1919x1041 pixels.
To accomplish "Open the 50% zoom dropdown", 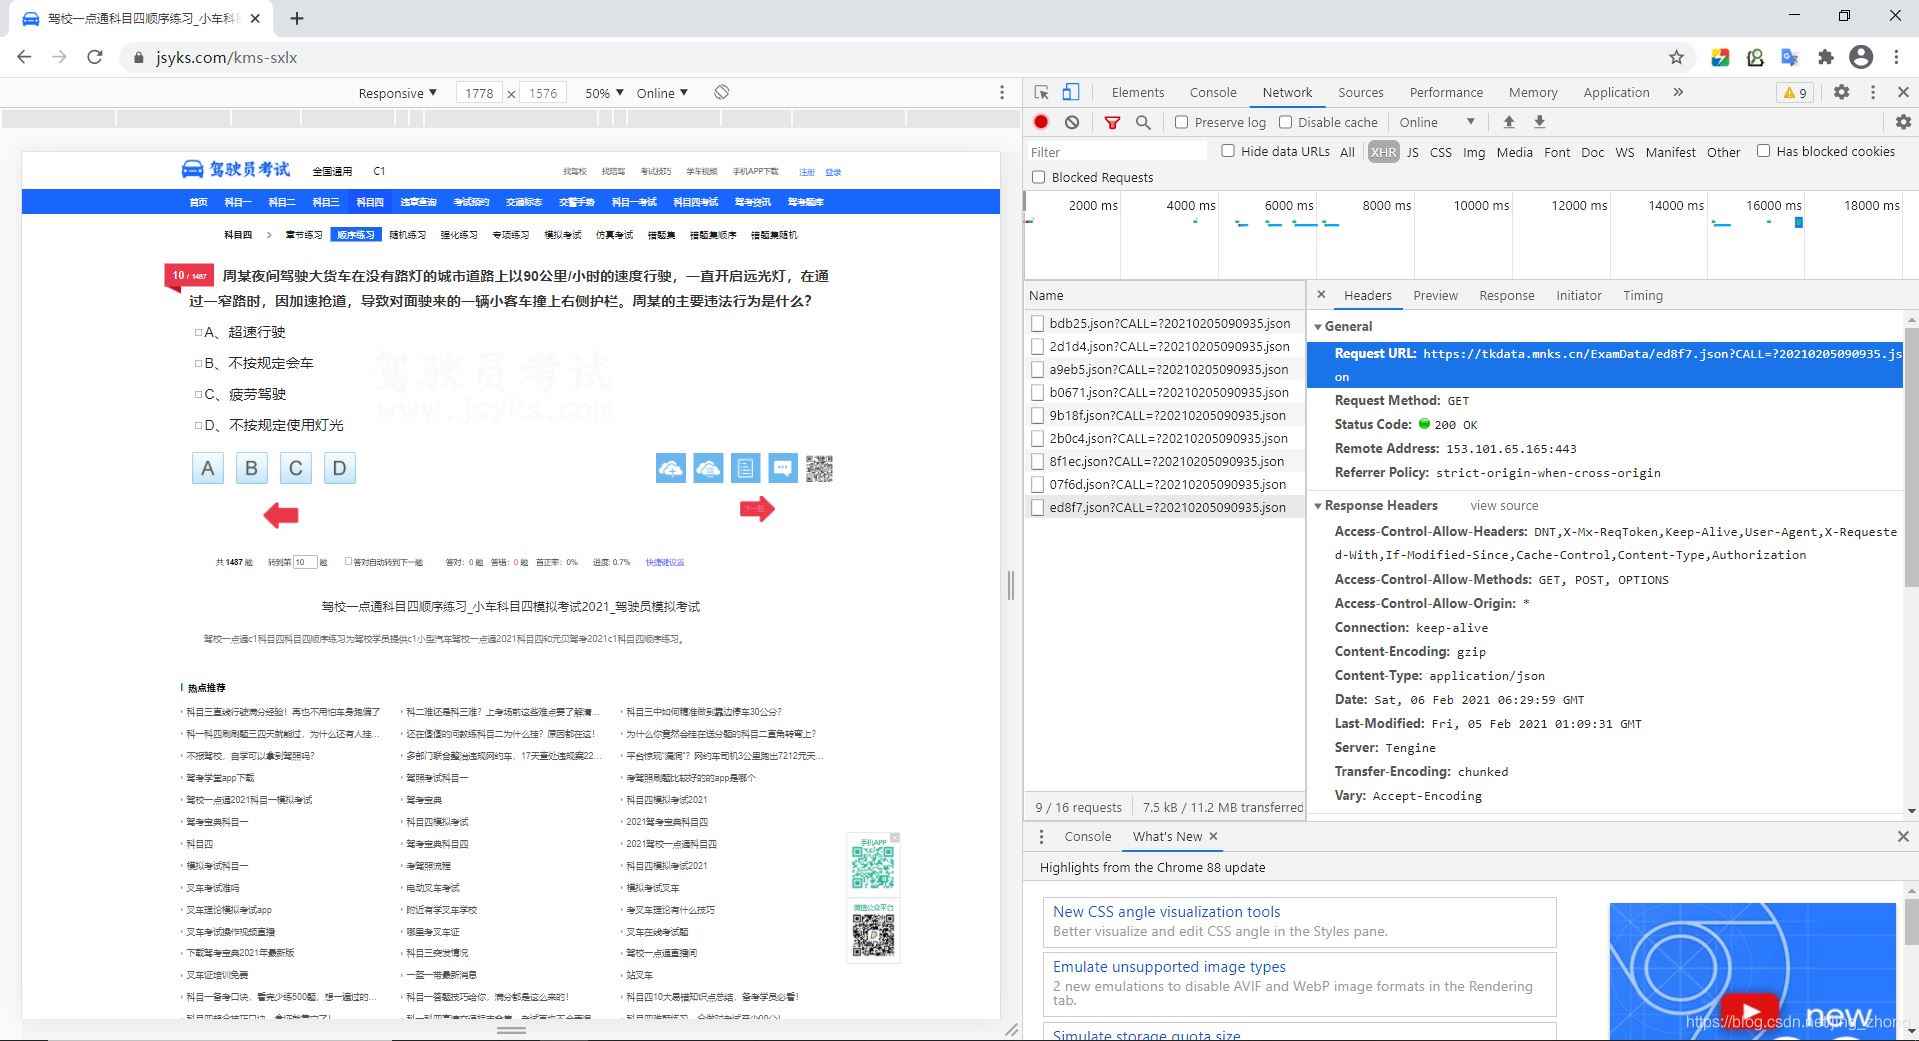I will coord(604,93).
